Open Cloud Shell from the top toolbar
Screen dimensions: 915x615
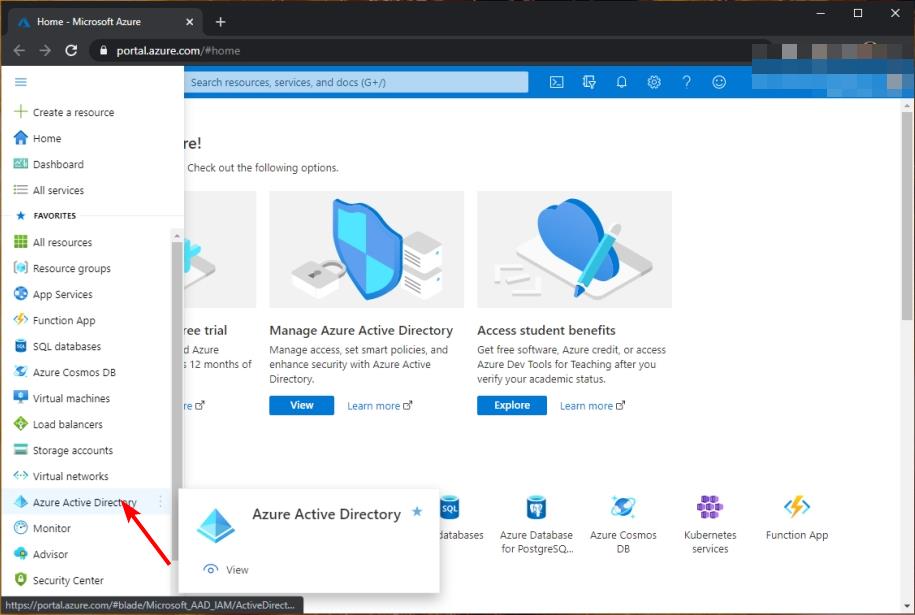tap(556, 82)
